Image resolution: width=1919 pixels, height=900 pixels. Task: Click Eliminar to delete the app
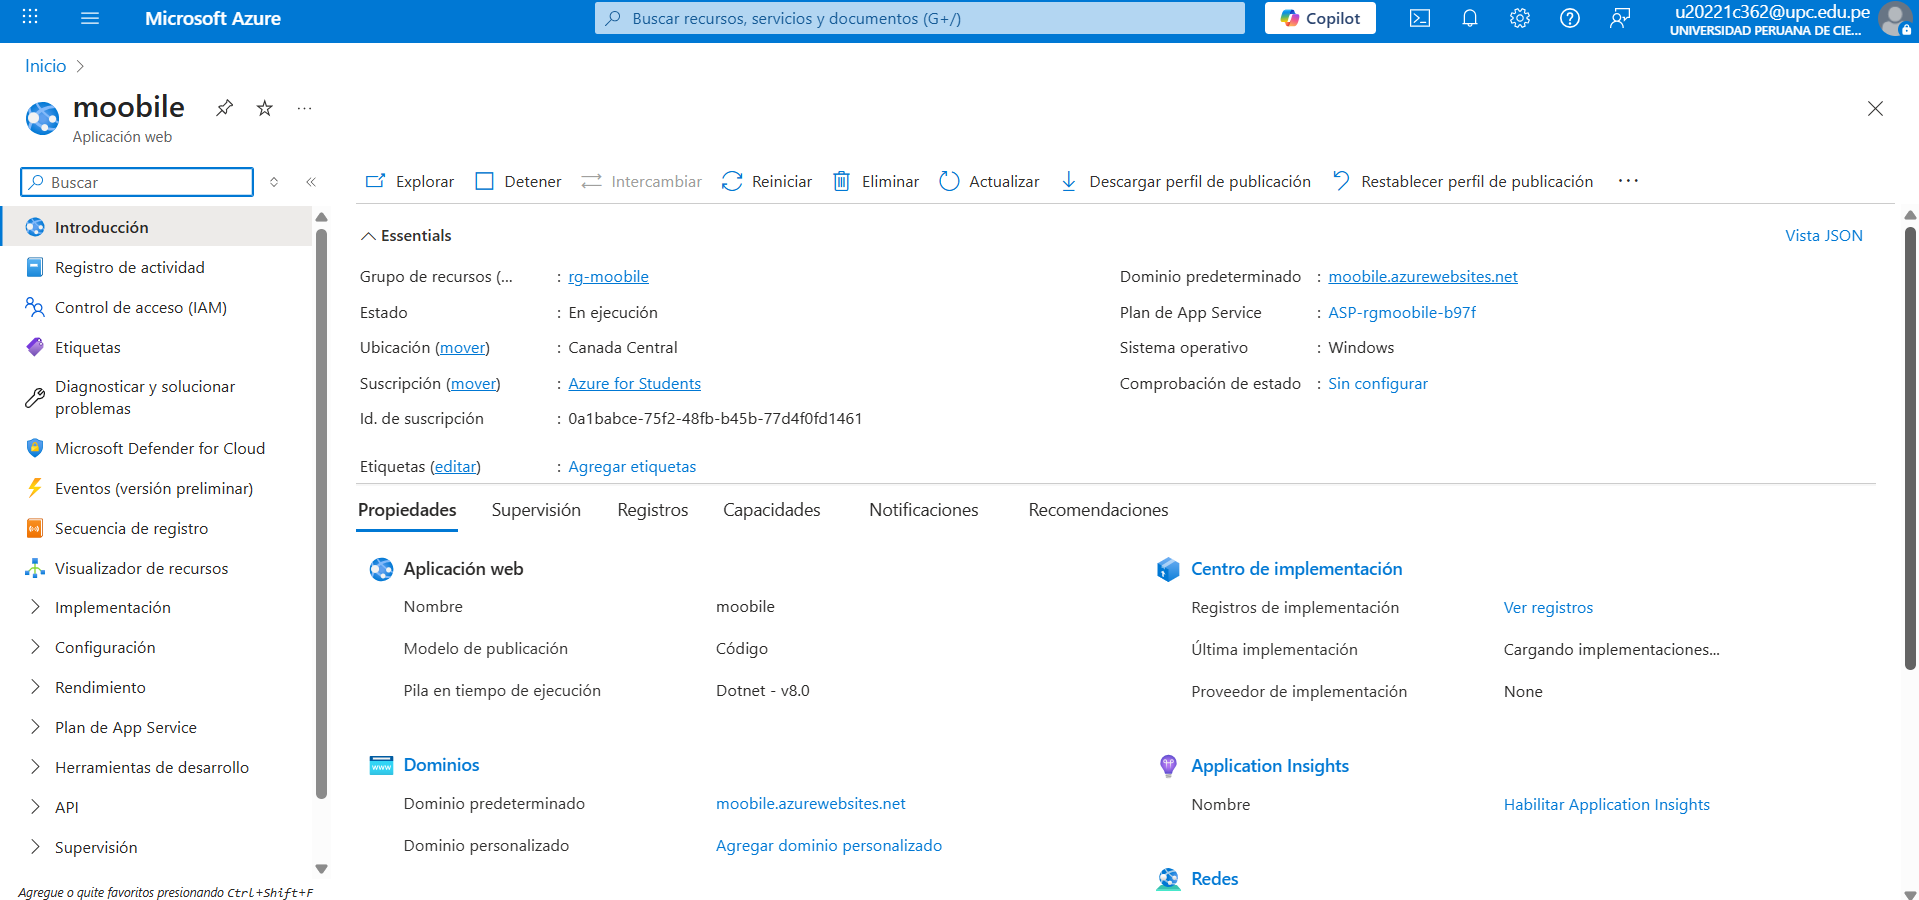[x=876, y=181]
